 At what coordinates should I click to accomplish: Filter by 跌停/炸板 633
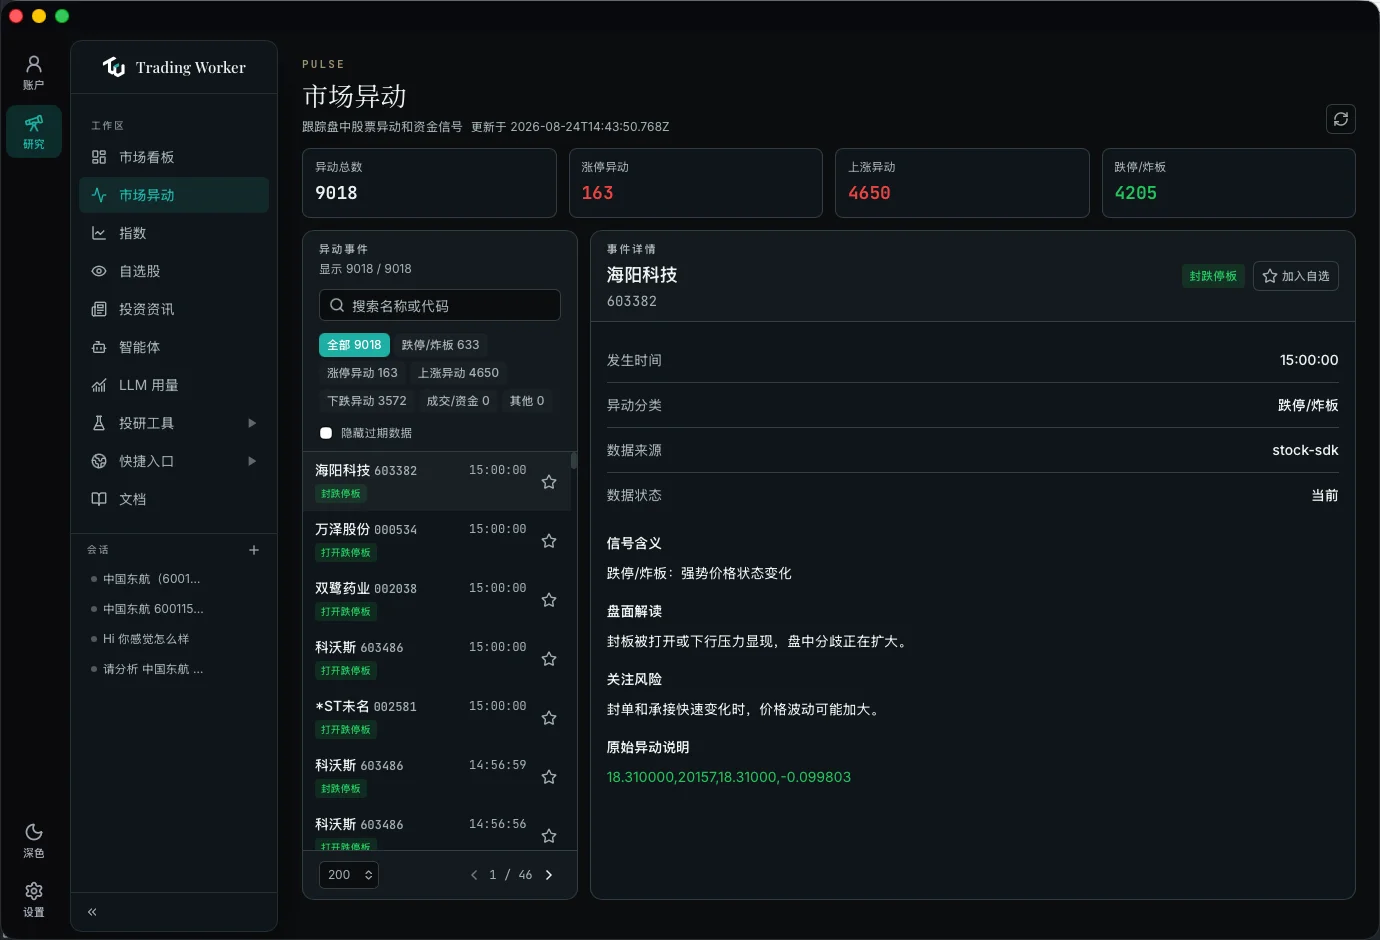tap(440, 345)
